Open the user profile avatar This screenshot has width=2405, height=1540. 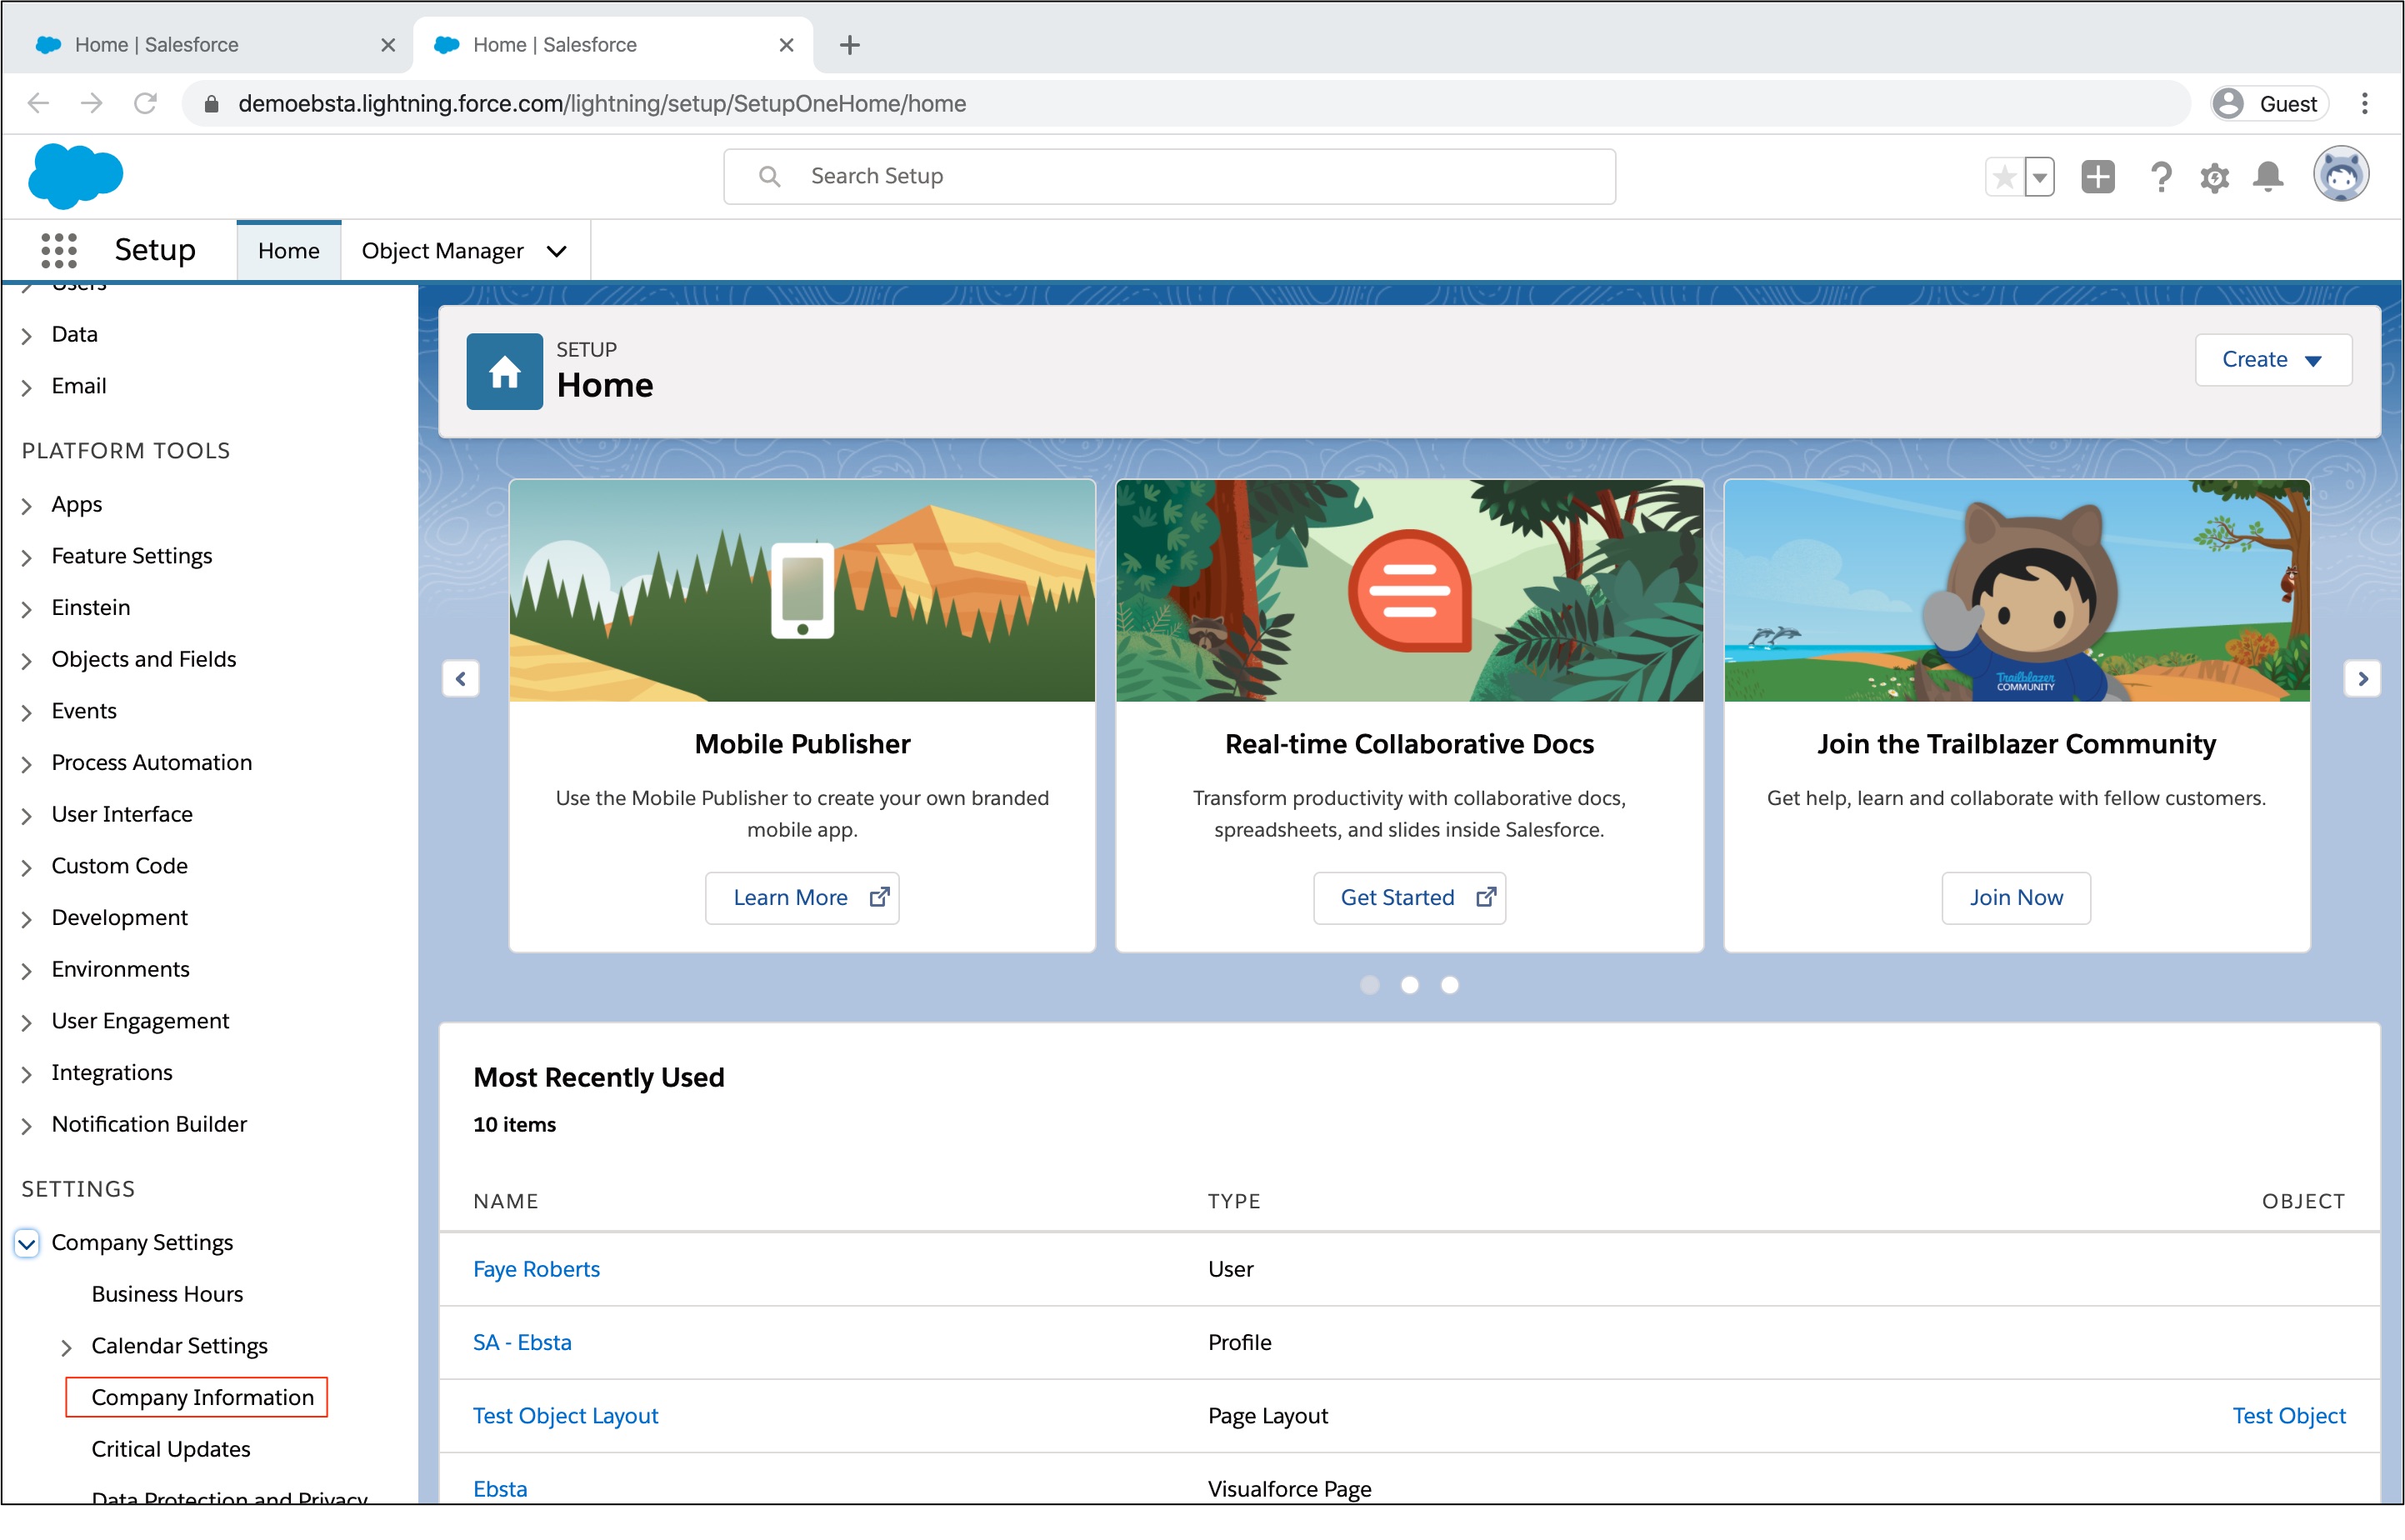click(x=2340, y=176)
